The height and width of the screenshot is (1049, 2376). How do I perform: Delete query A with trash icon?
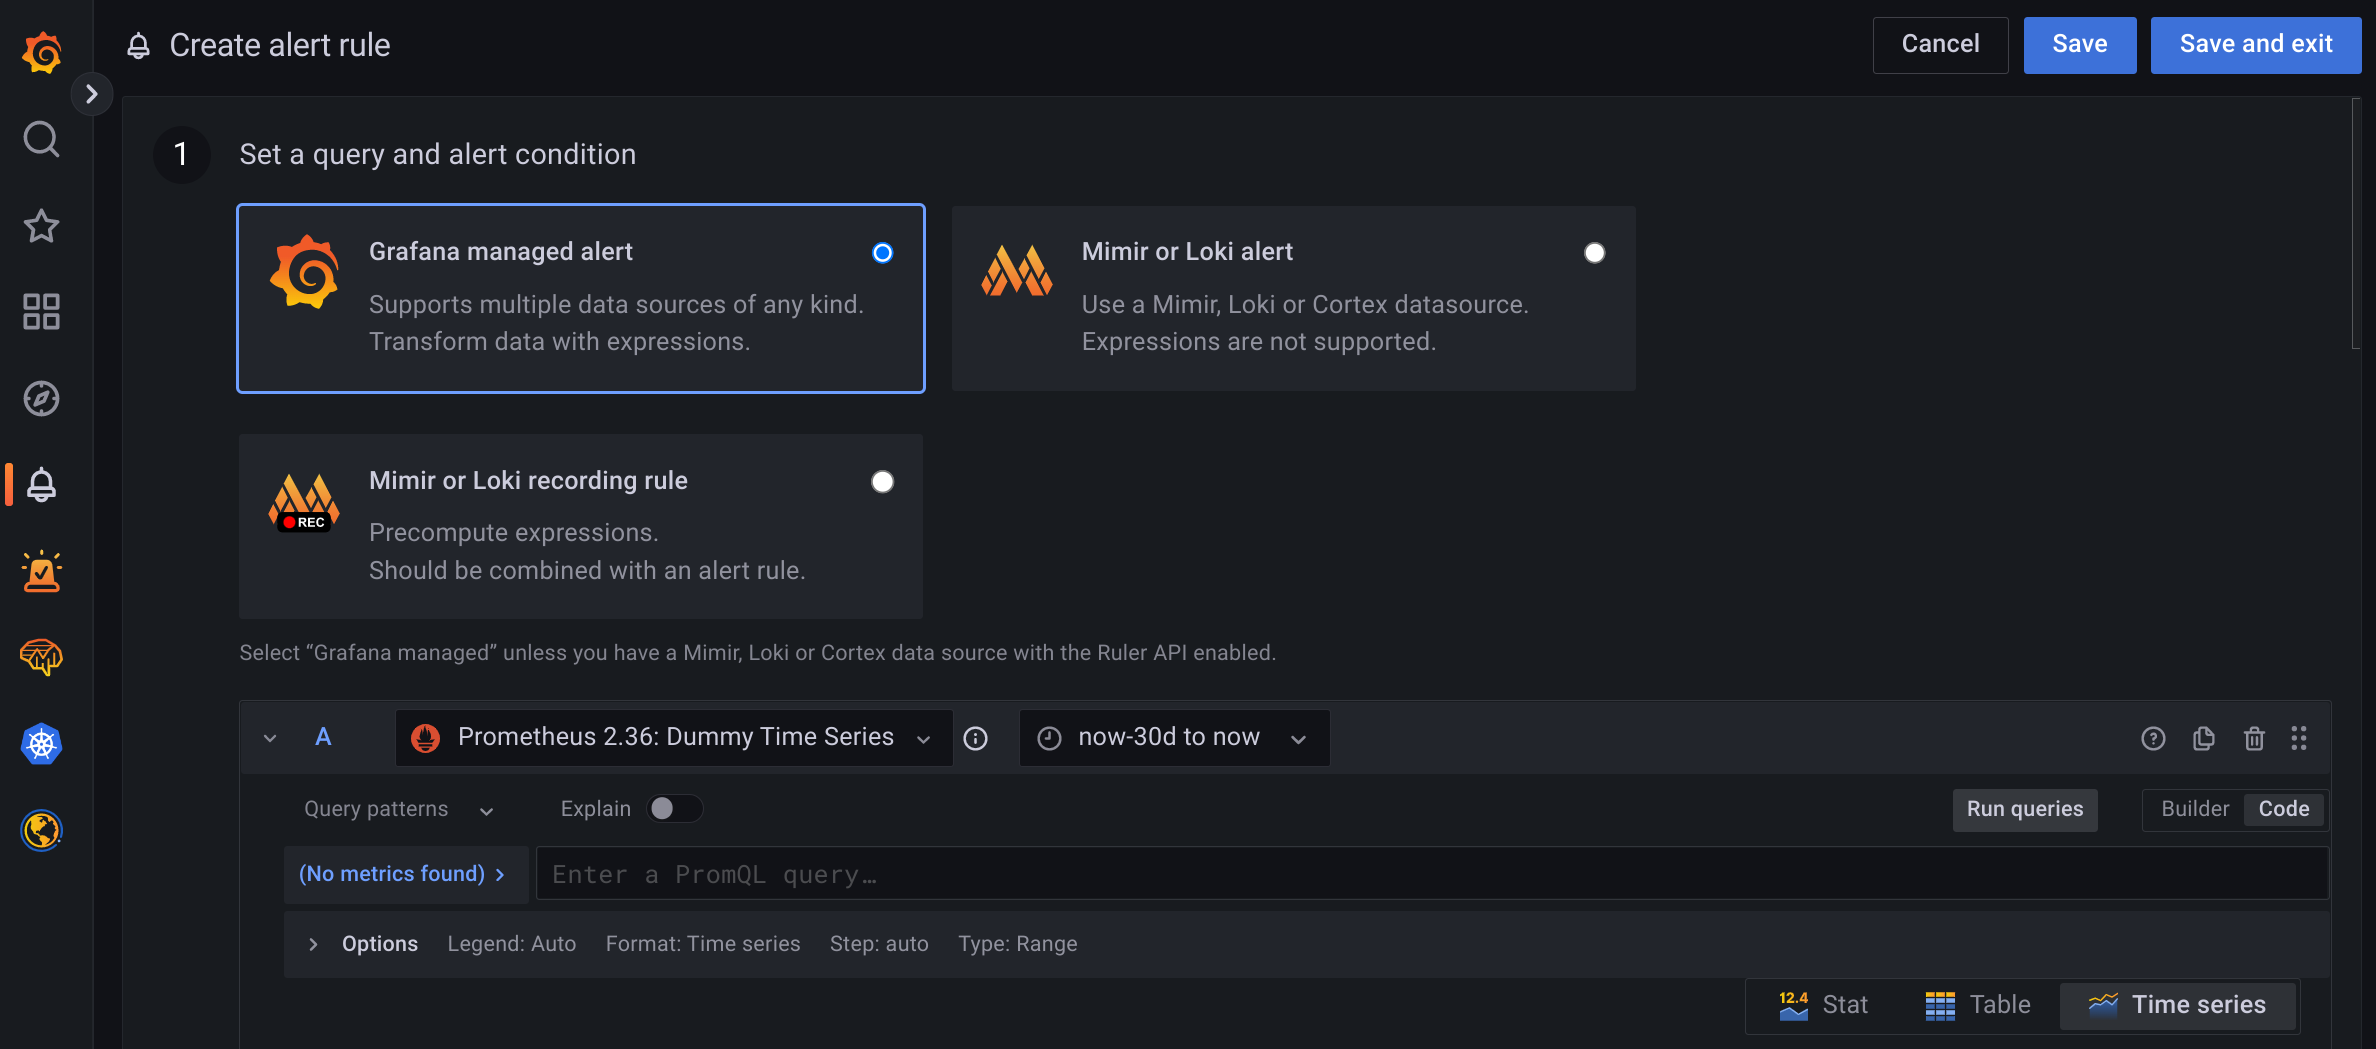(x=2254, y=738)
